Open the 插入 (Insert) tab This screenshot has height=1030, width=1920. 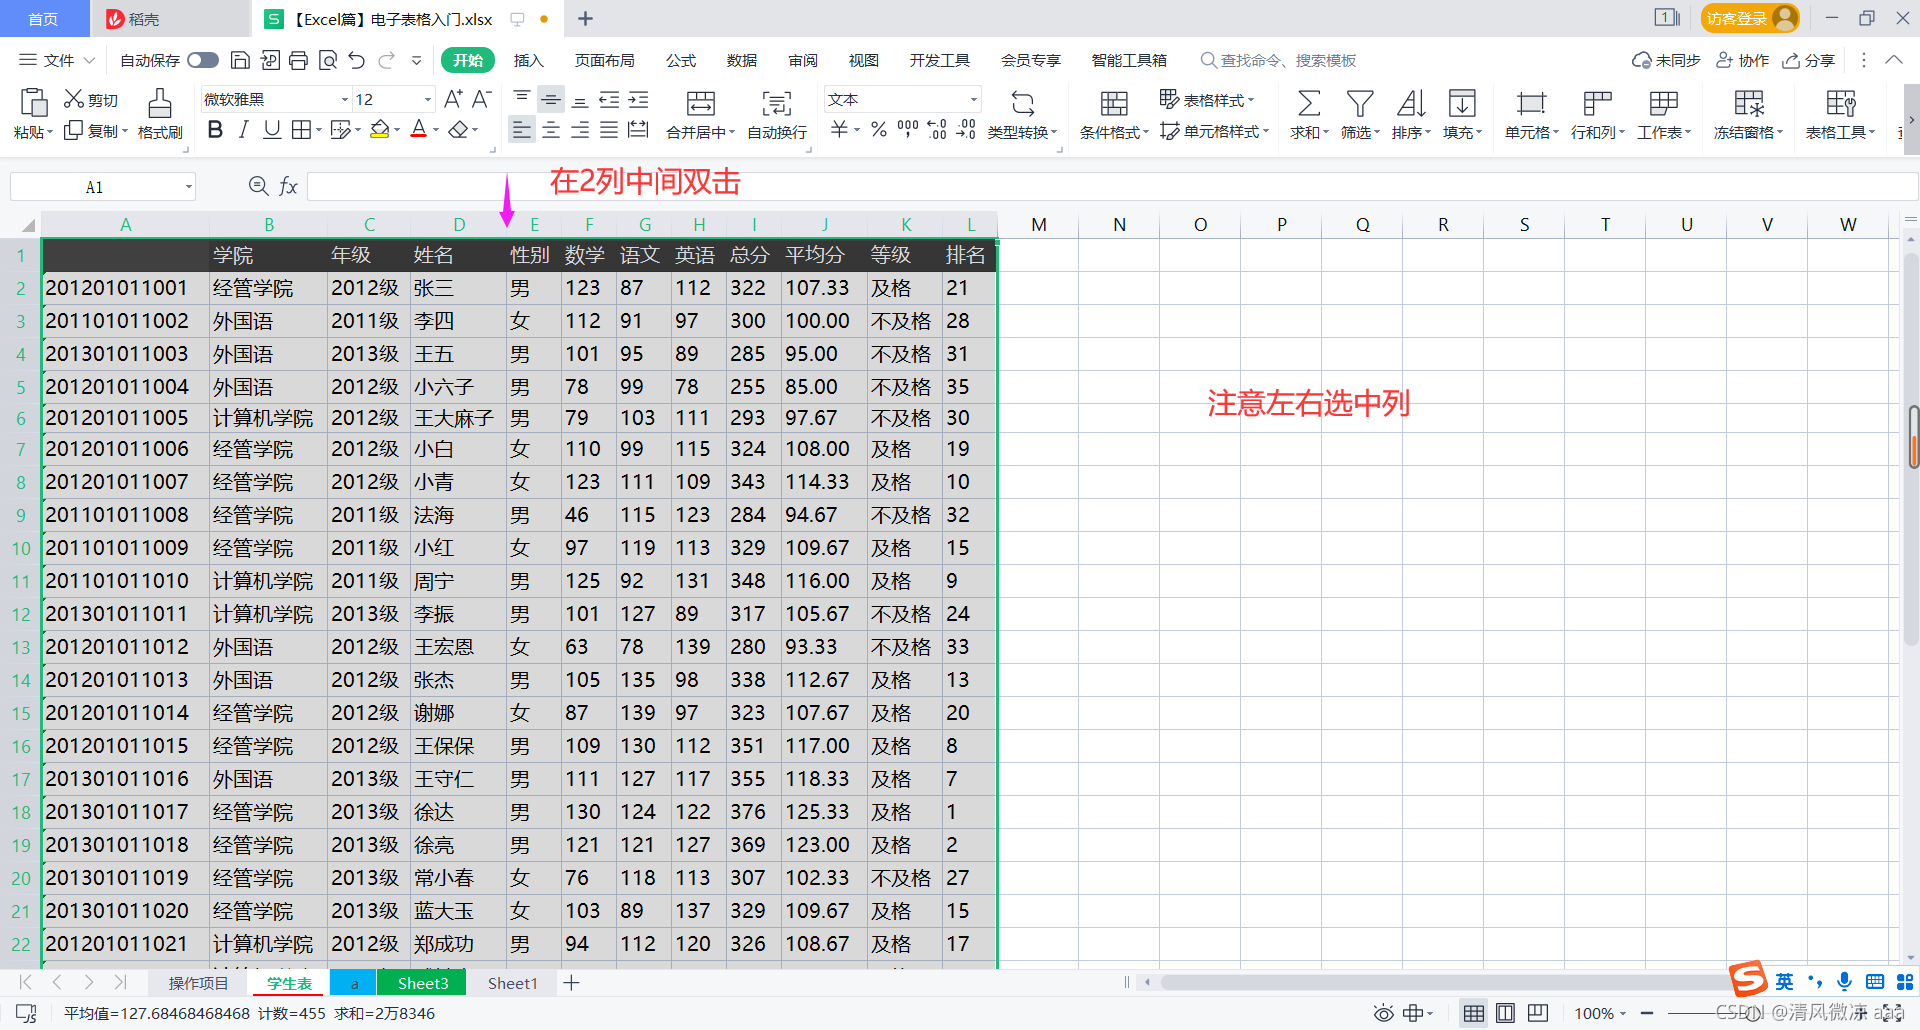528,60
